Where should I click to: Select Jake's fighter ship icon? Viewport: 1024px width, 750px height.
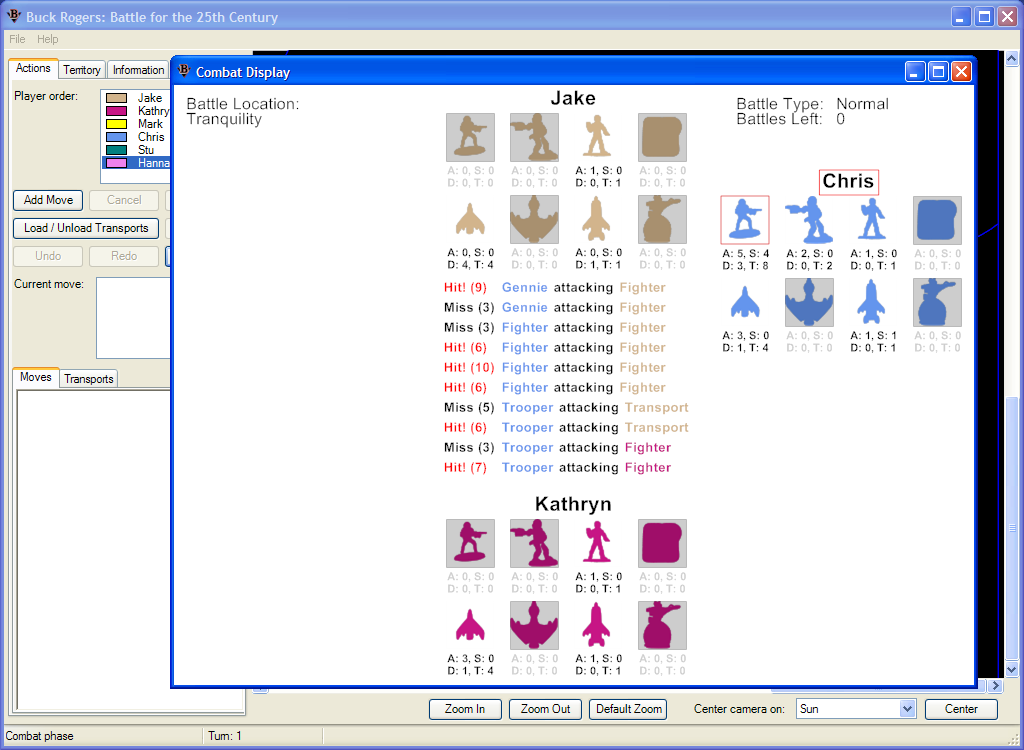(470, 220)
